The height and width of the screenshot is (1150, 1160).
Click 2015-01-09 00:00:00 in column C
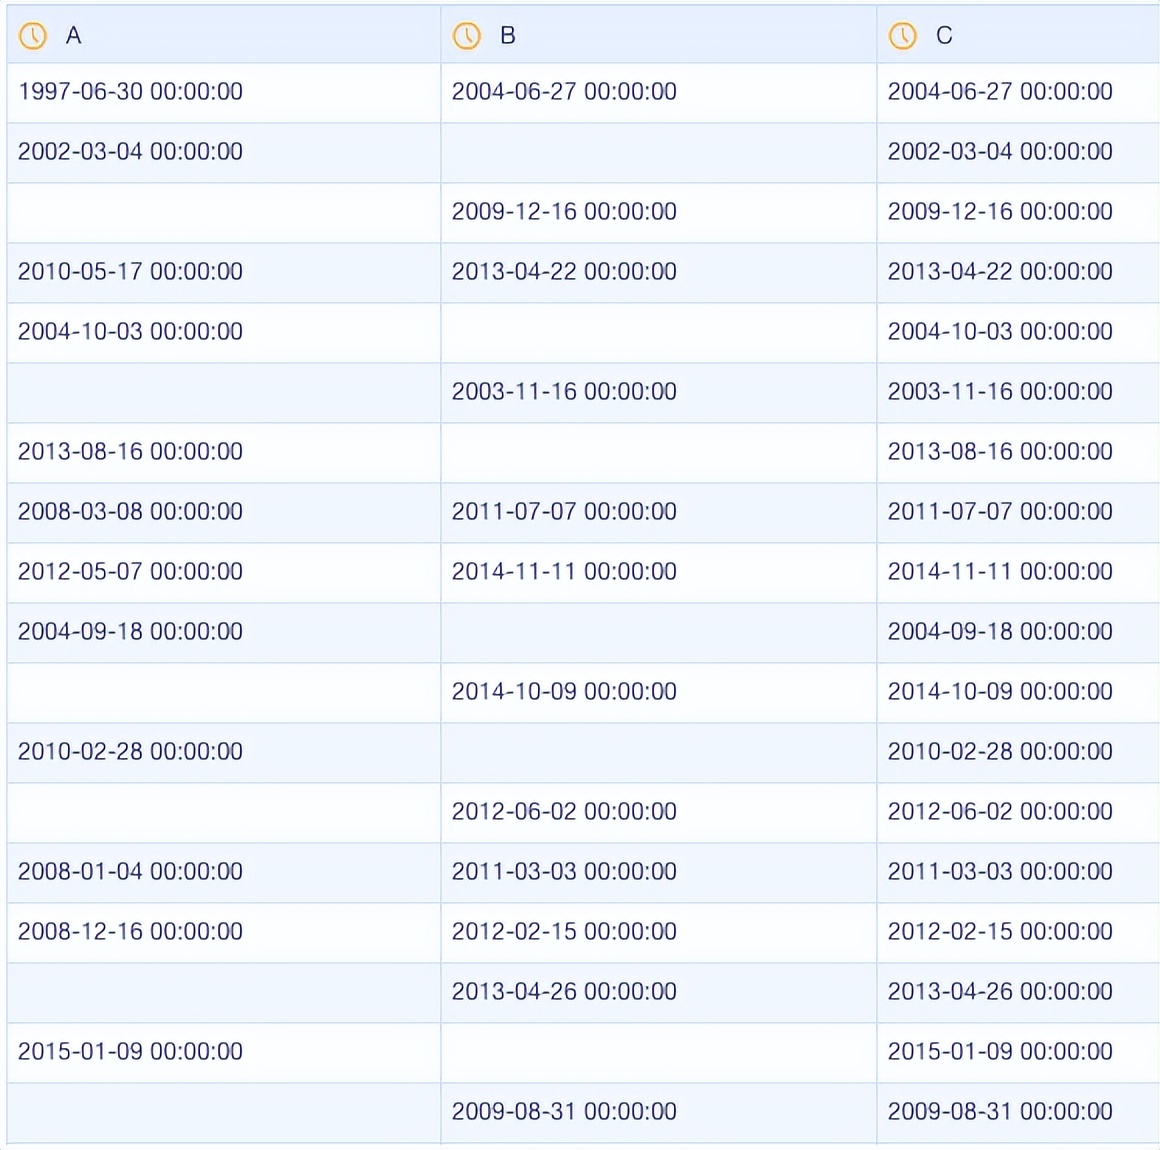[x=1000, y=1051]
